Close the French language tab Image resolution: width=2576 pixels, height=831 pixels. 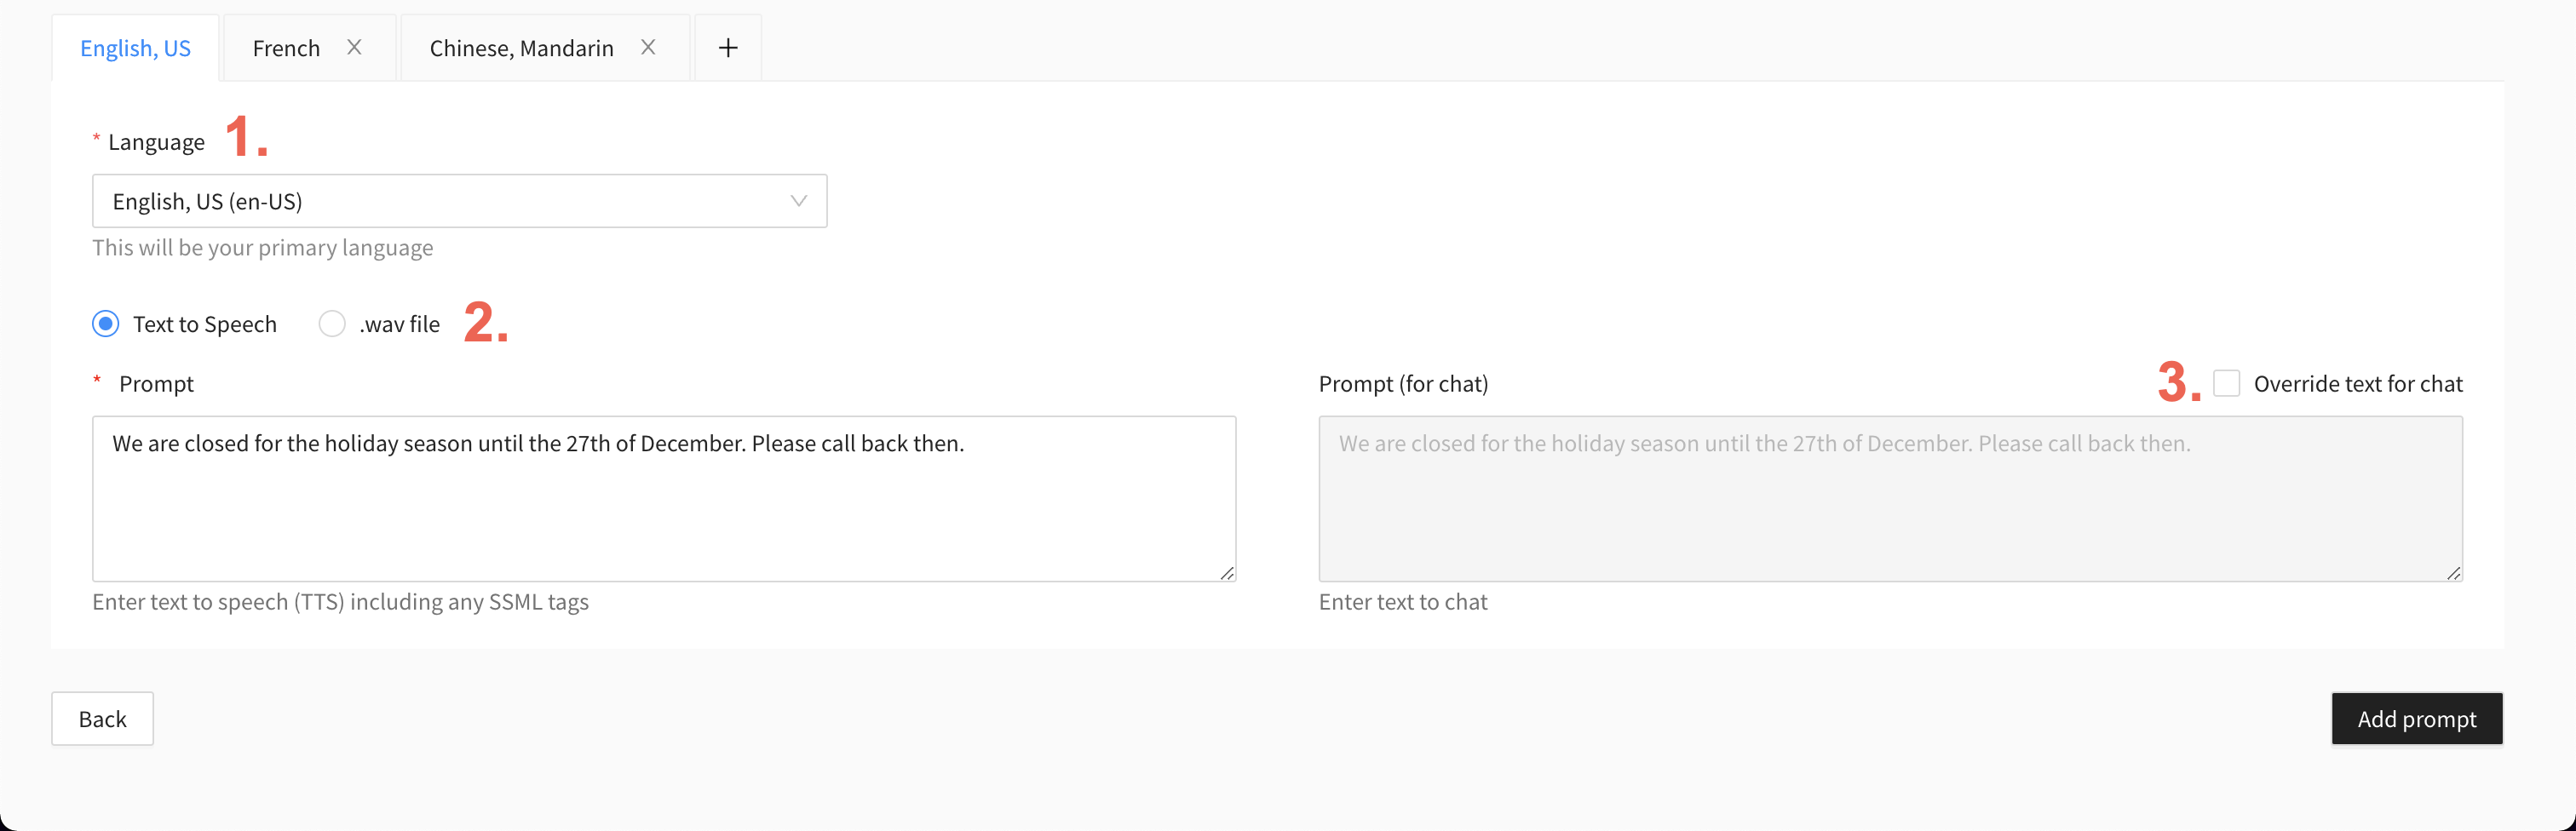pos(354,47)
